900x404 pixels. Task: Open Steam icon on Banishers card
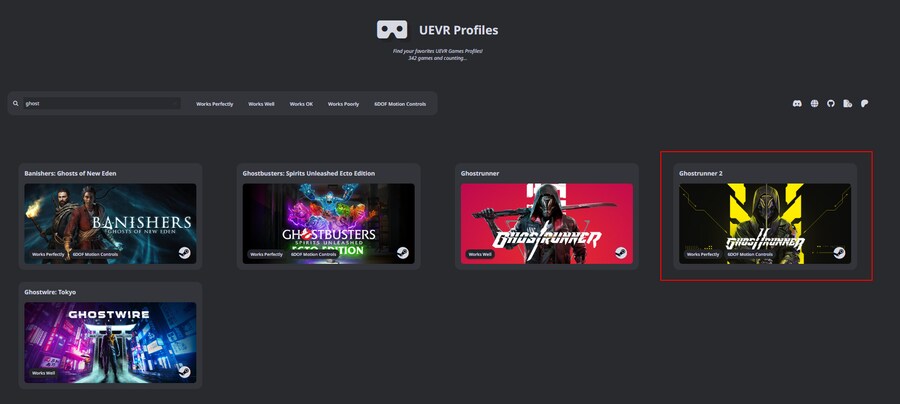click(185, 253)
